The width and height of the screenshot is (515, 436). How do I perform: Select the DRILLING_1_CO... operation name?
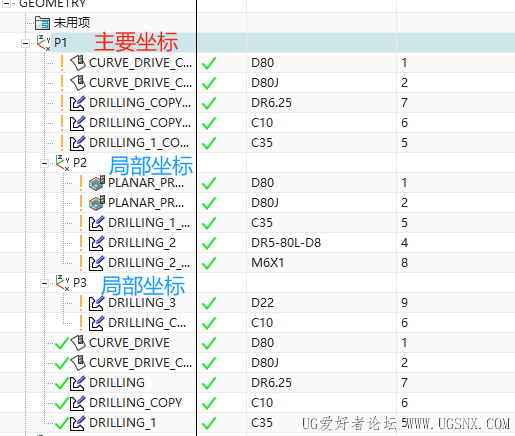click(139, 143)
